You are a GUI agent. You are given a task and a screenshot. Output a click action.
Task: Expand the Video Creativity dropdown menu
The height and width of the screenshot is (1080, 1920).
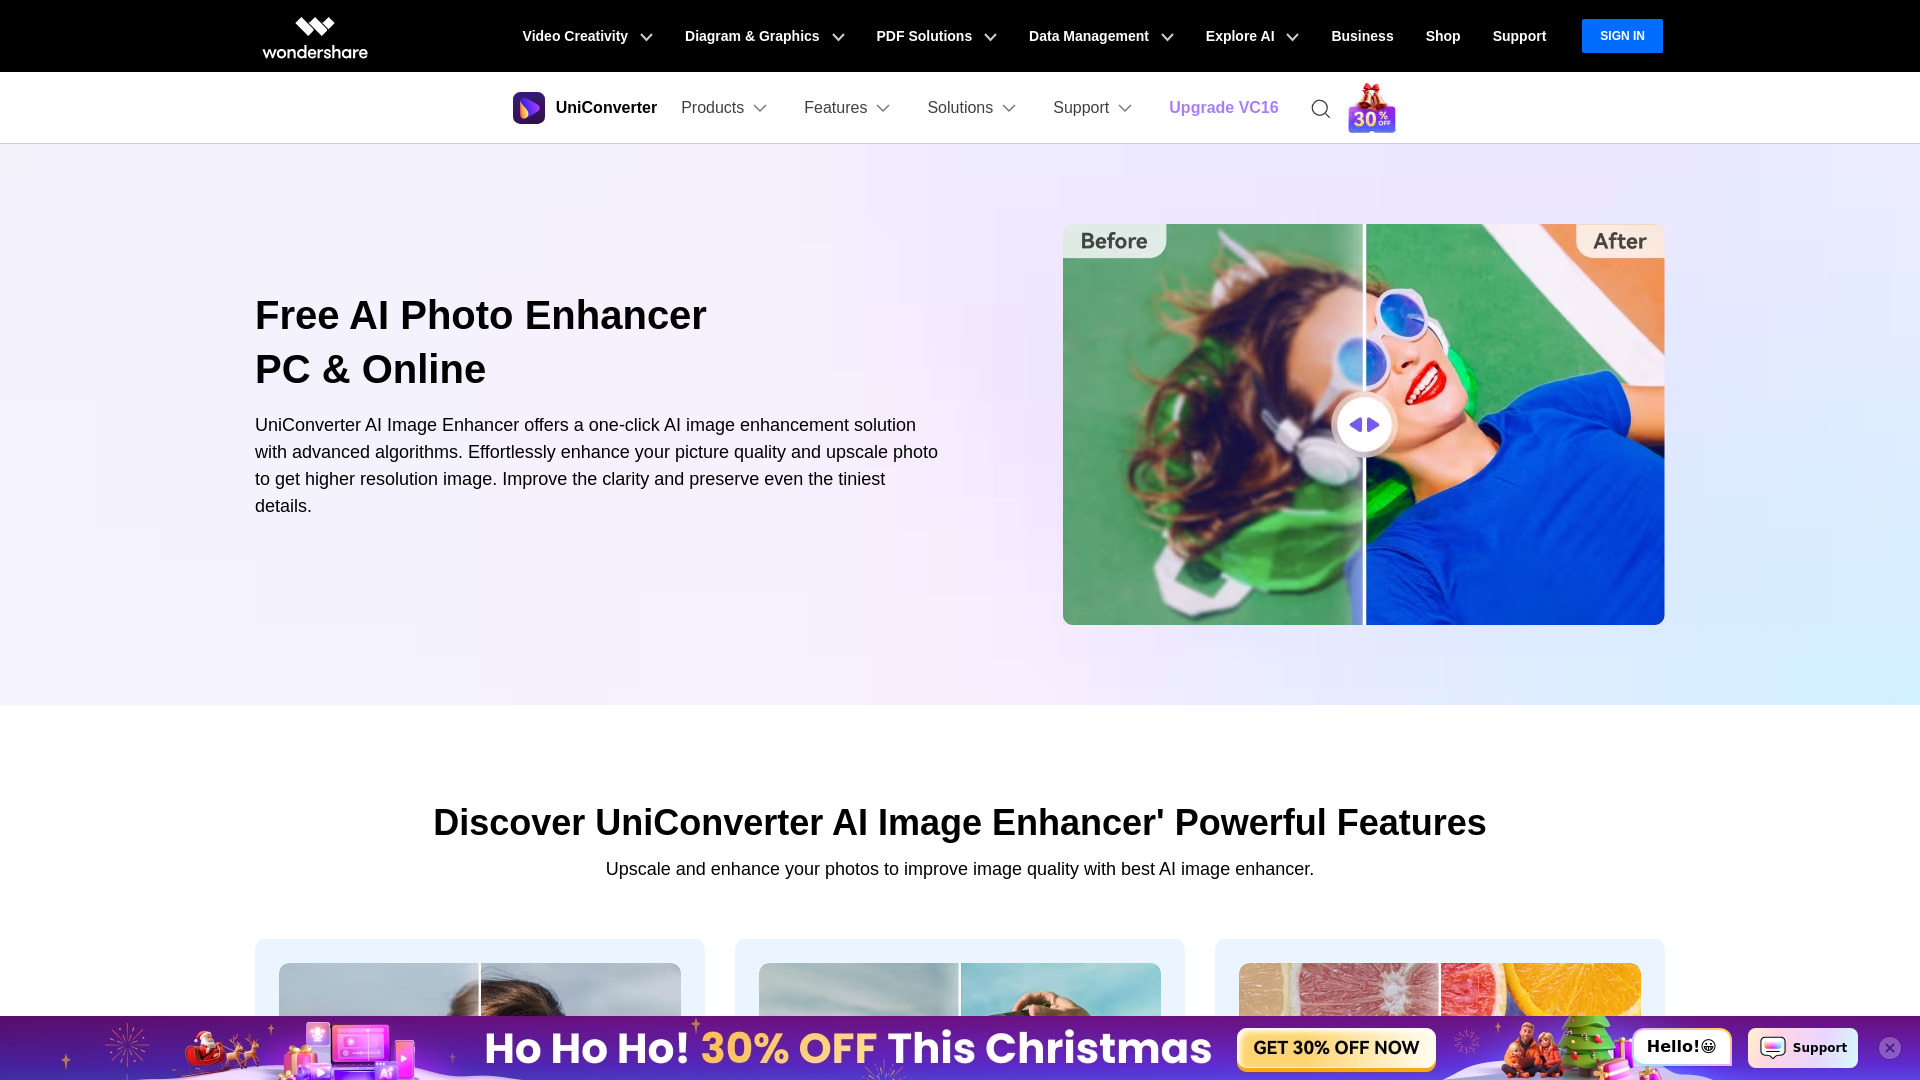[587, 36]
